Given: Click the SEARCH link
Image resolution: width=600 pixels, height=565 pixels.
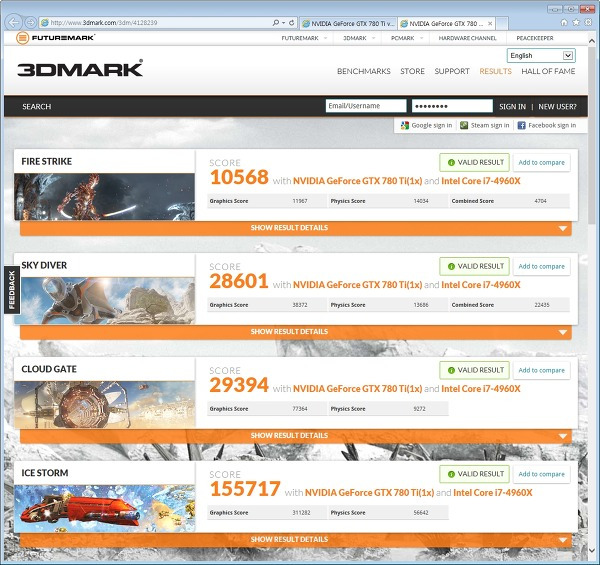Looking at the screenshot, I should [36, 106].
